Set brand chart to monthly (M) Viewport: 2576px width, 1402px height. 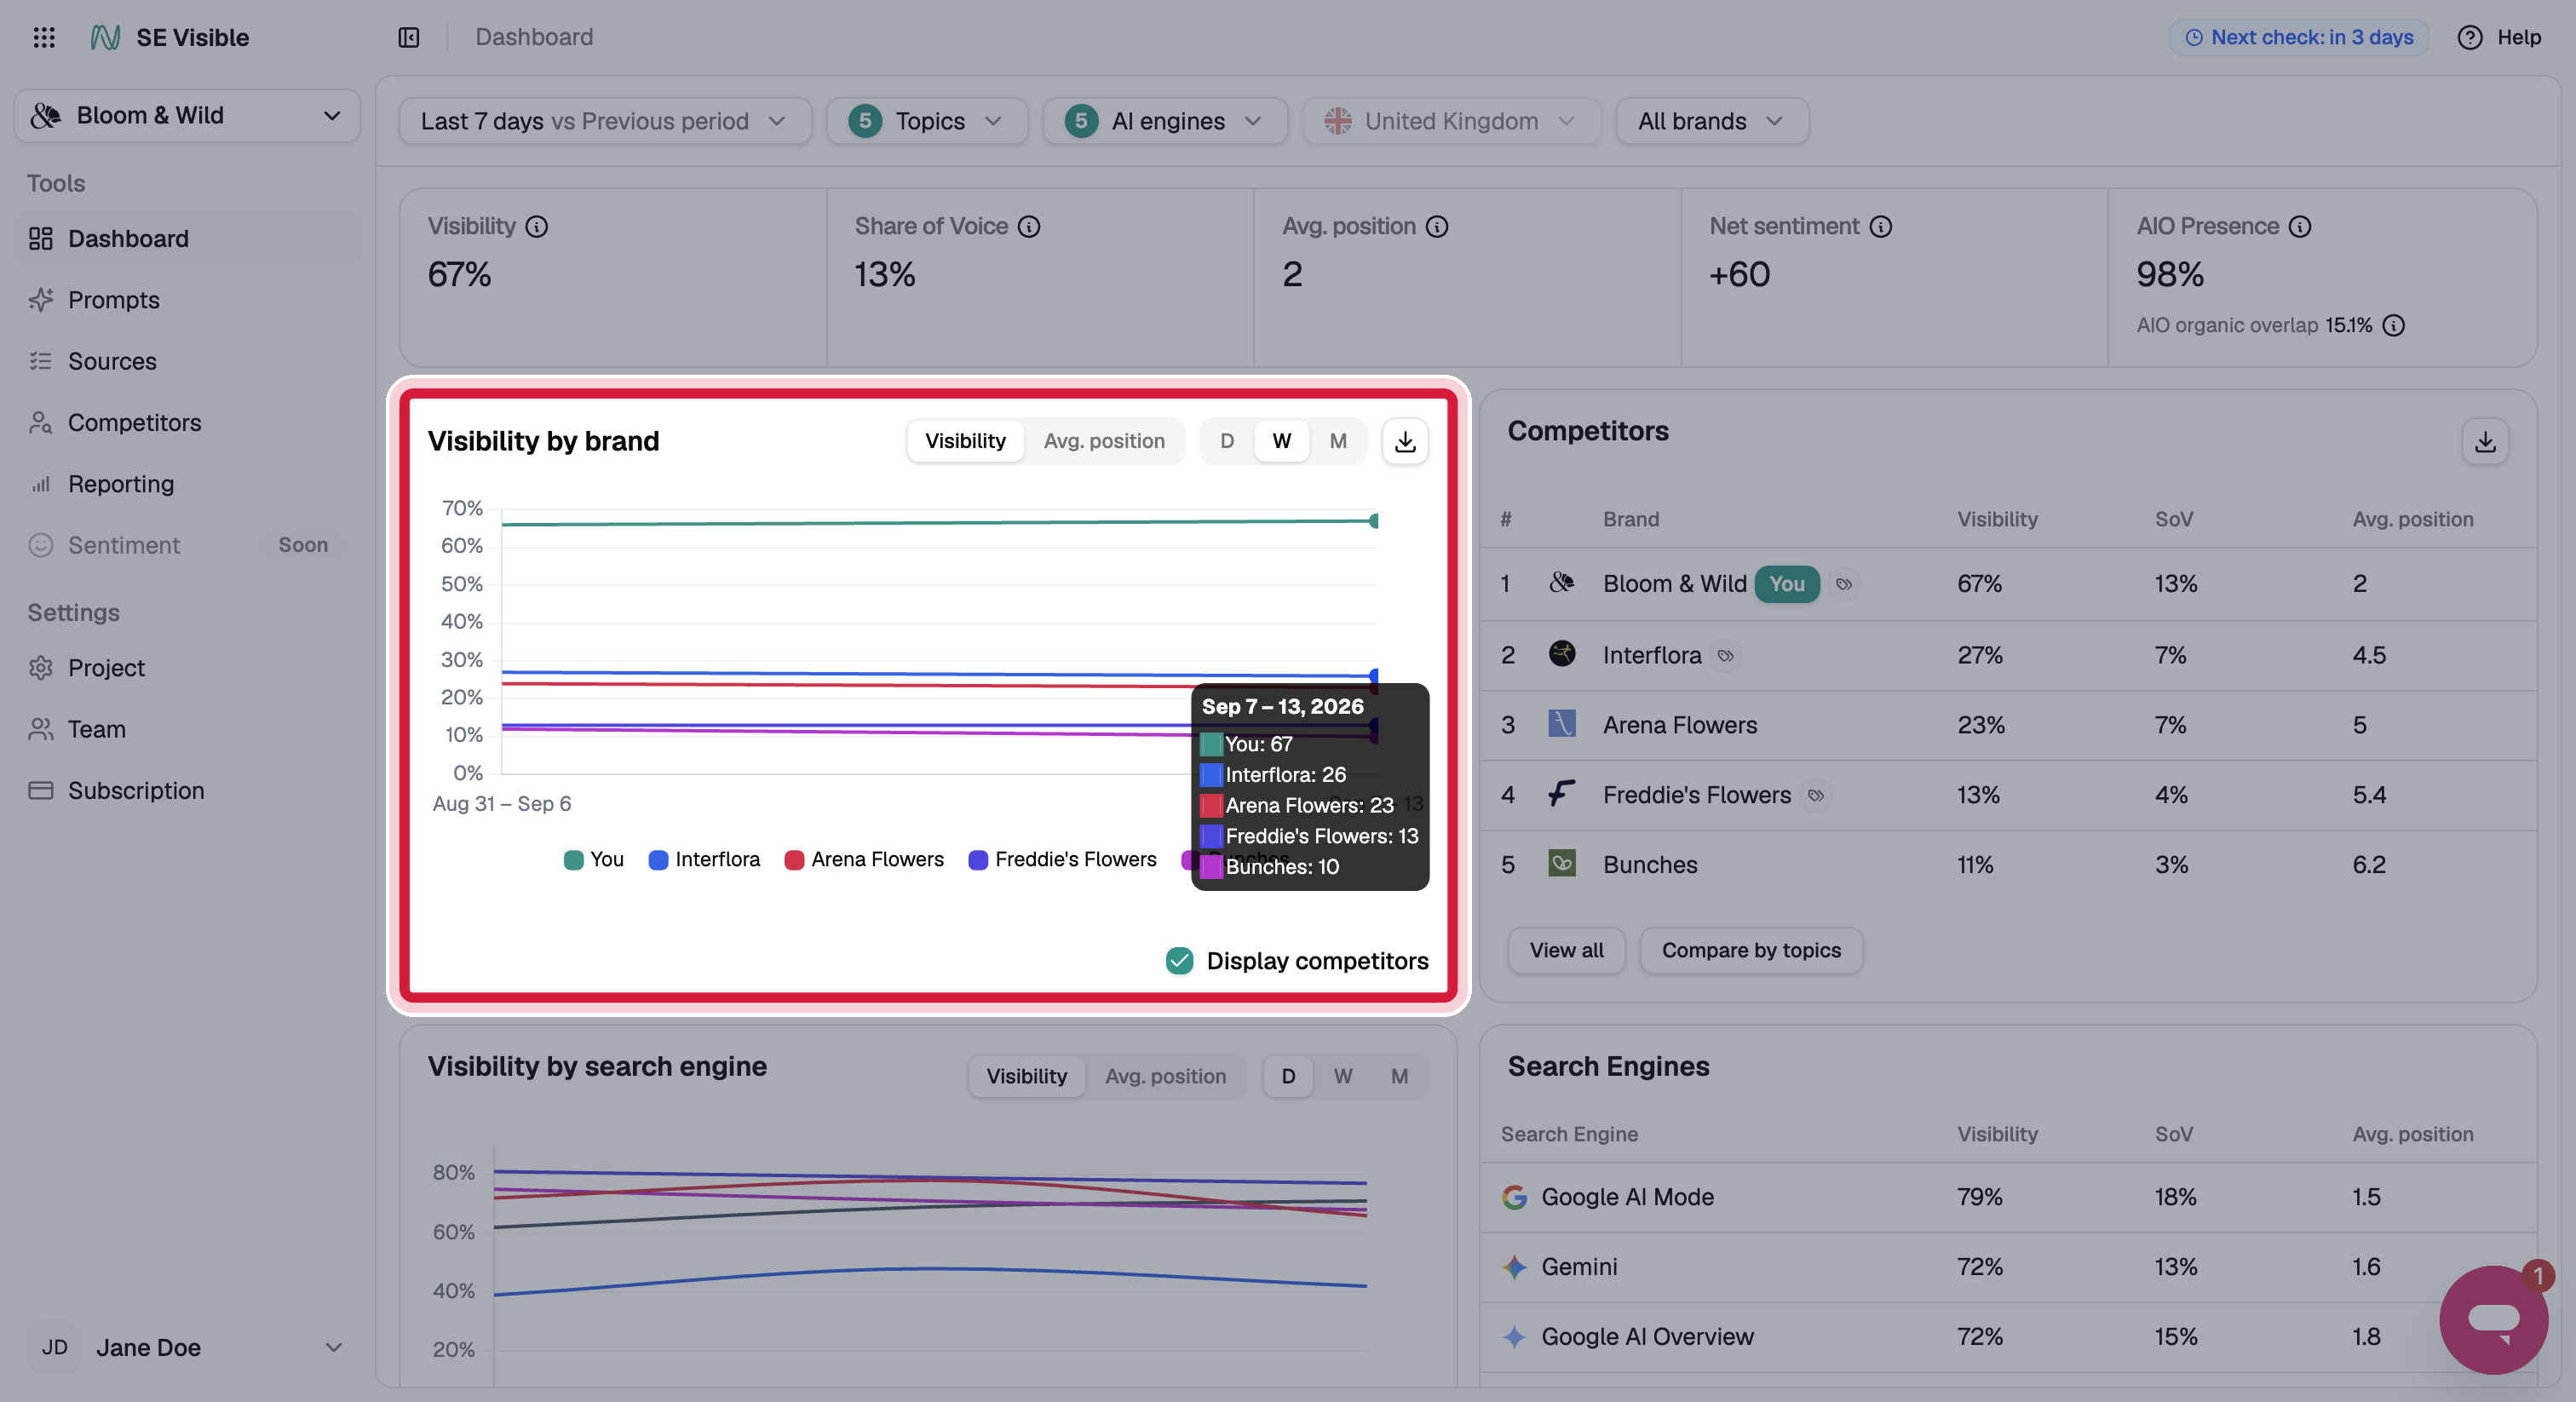[x=1338, y=441]
